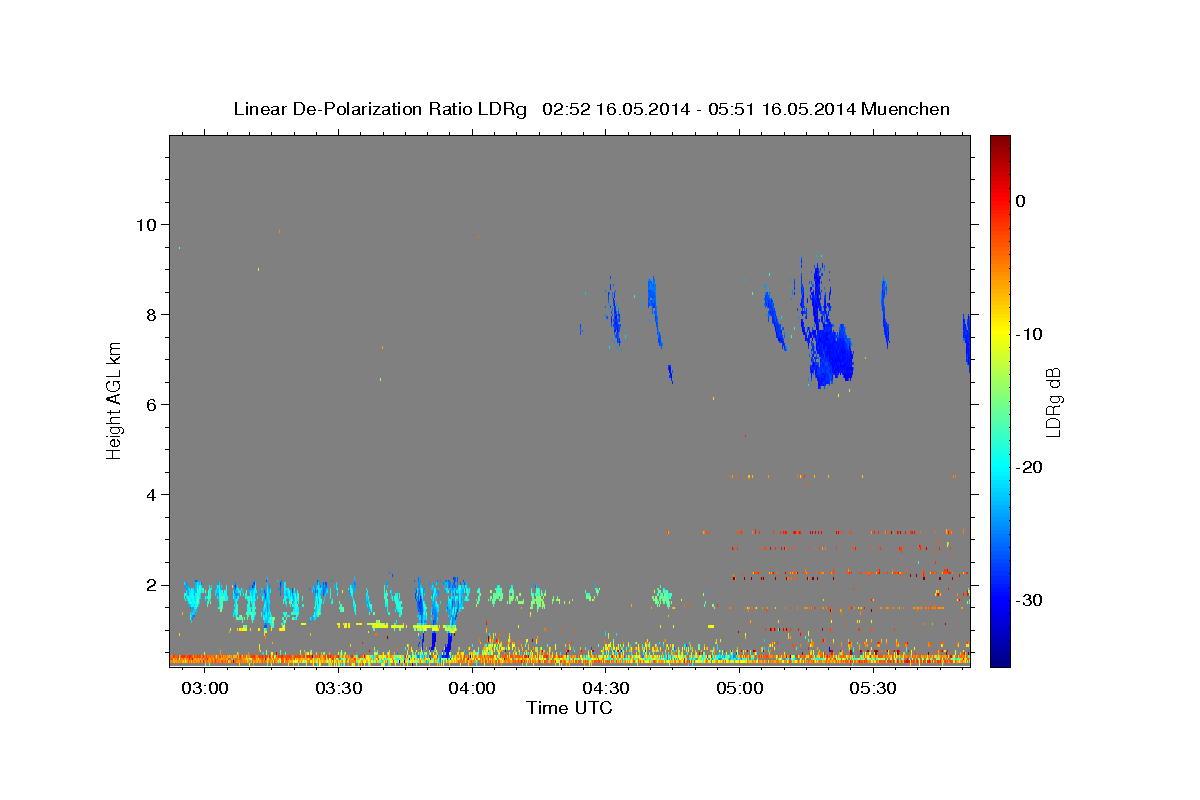Click the colorbar label -10
This screenshot has width=1200, height=800.
click(1029, 334)
